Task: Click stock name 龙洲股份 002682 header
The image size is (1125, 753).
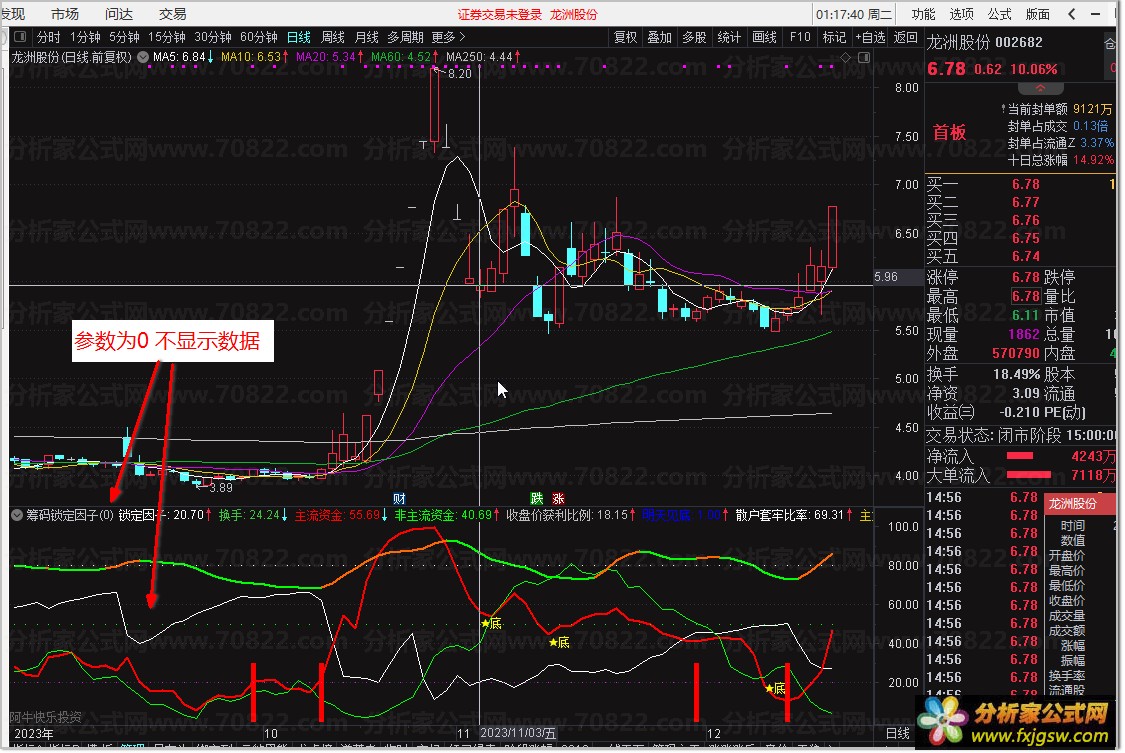Action: [984, 42]
